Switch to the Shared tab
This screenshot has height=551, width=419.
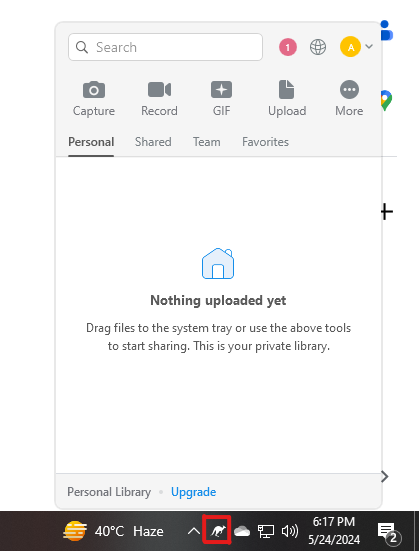(153, 142)
